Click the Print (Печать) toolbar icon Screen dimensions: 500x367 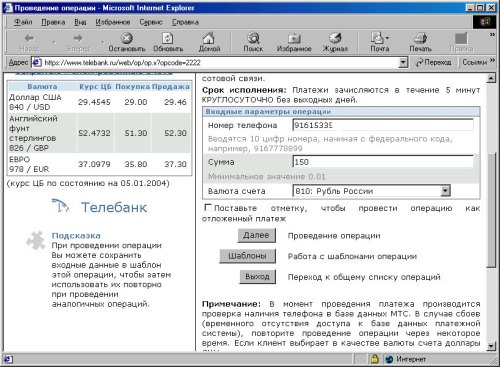click(x=421, y=38)
